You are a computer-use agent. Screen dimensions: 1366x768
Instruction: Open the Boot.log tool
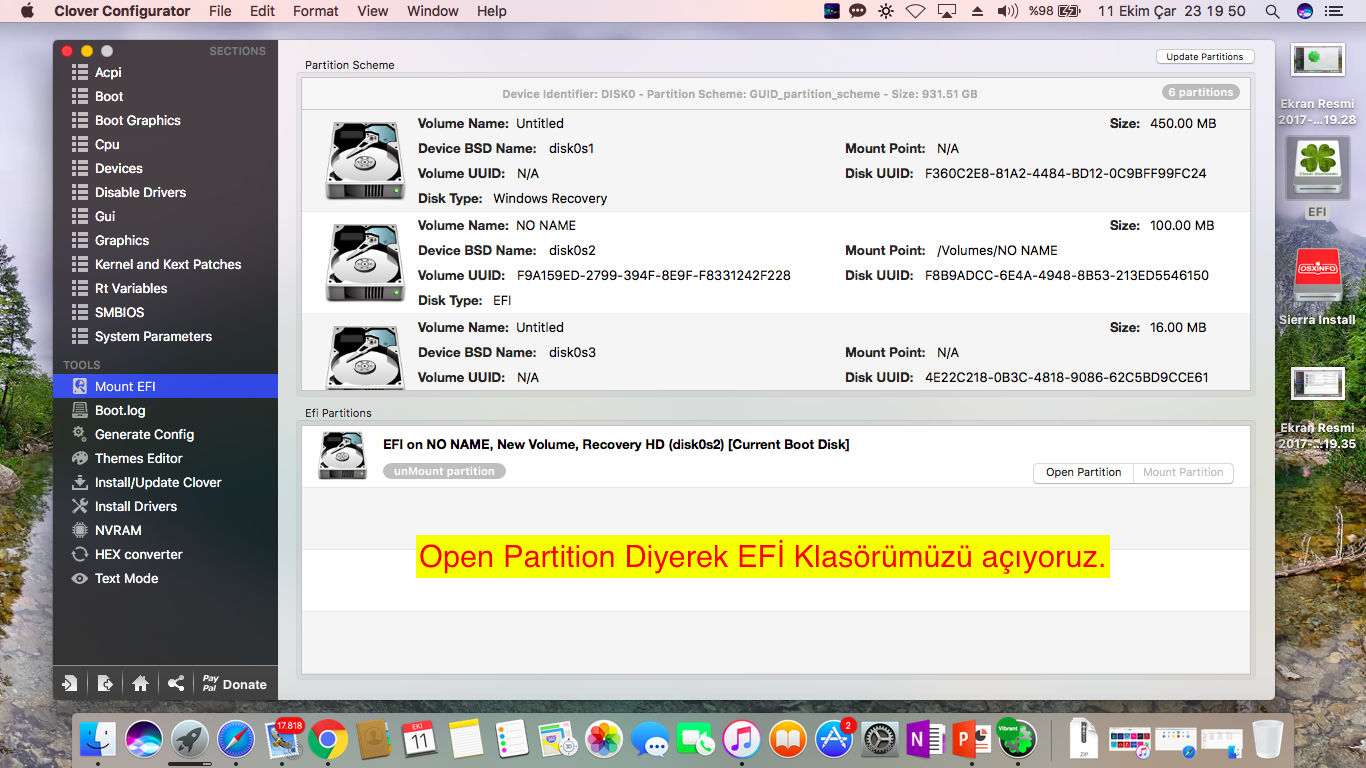click(120, 410)
